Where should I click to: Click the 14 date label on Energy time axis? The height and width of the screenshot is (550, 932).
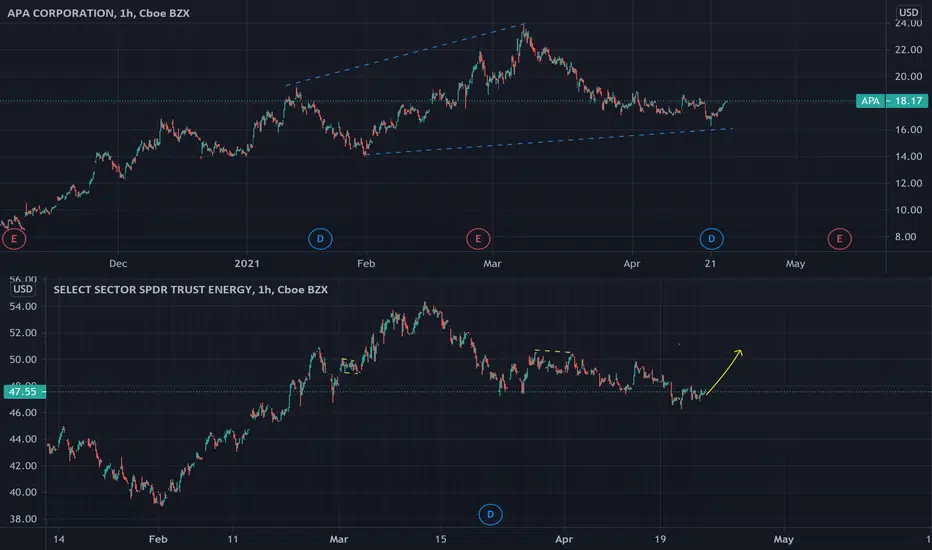point(59,539)
